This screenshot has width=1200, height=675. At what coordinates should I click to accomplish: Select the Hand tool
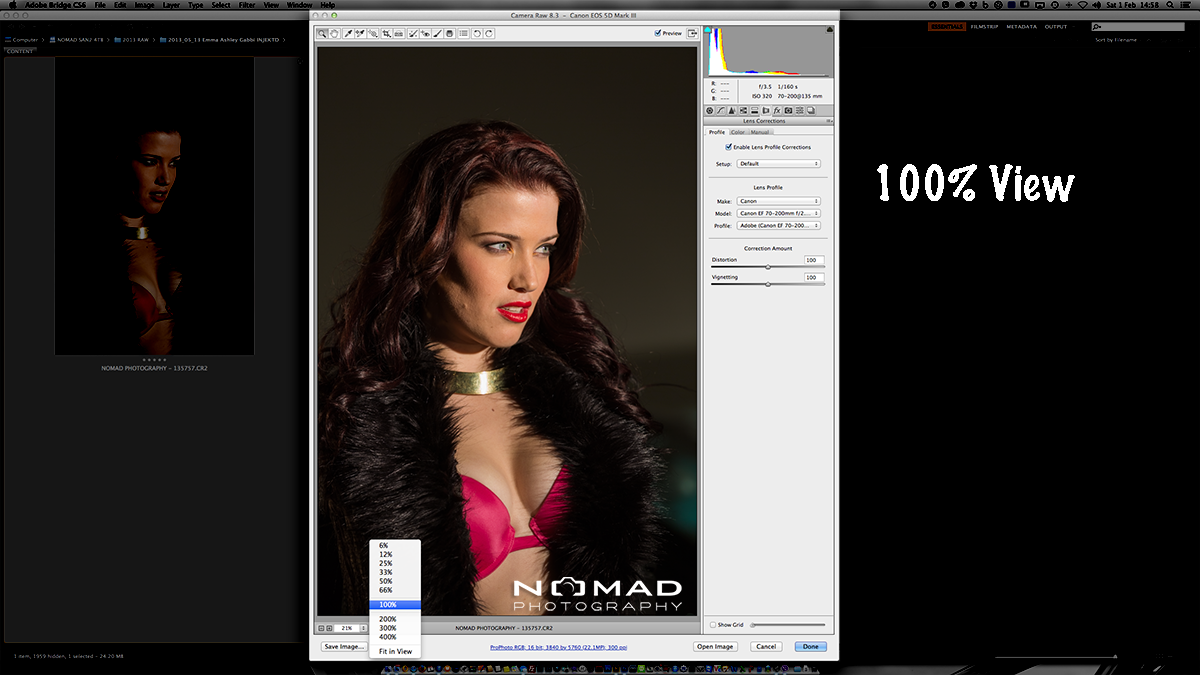coord(334,33)
